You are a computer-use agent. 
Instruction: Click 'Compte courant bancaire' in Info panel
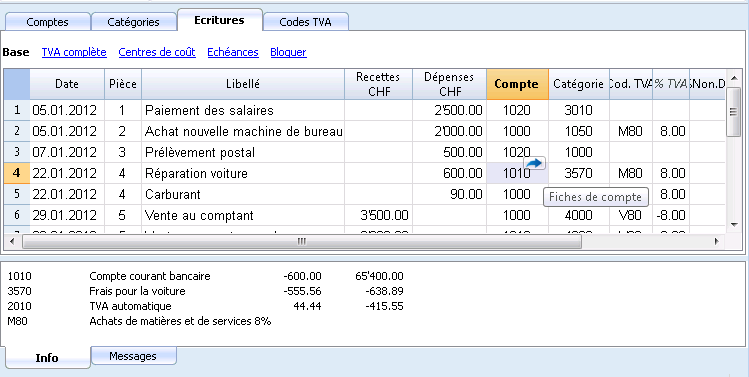pyautogui.click(x=150, y=276)
